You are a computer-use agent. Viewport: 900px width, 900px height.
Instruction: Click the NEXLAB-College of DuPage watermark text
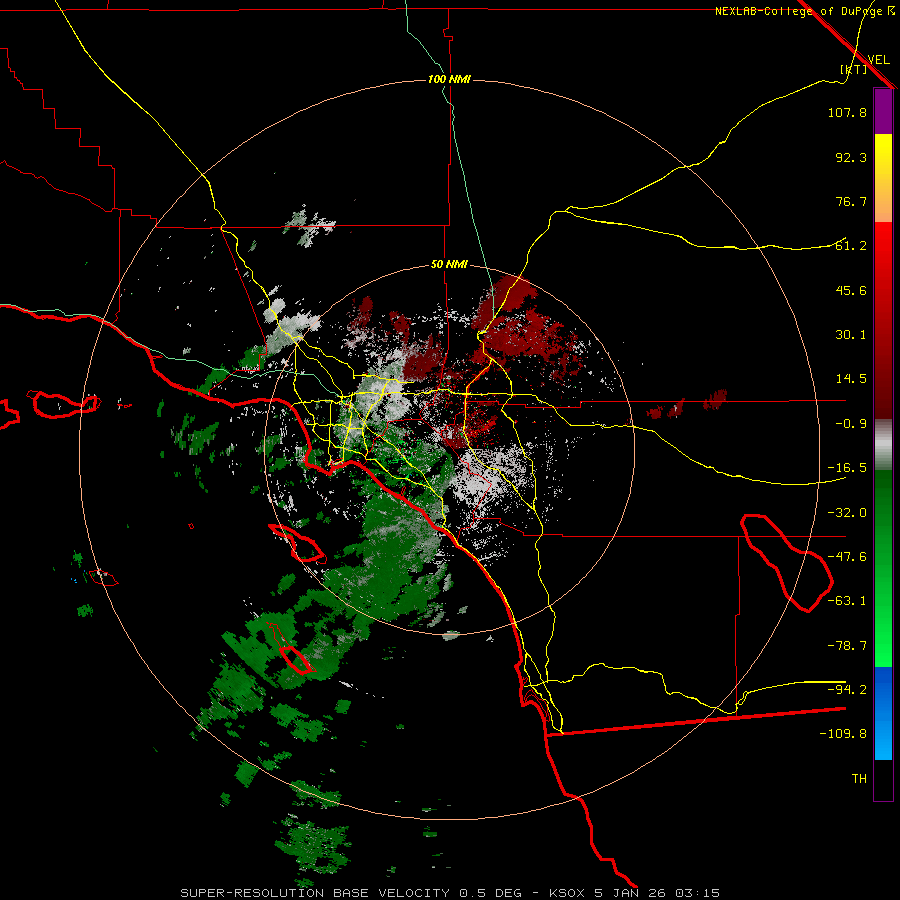tap(805, 11)
